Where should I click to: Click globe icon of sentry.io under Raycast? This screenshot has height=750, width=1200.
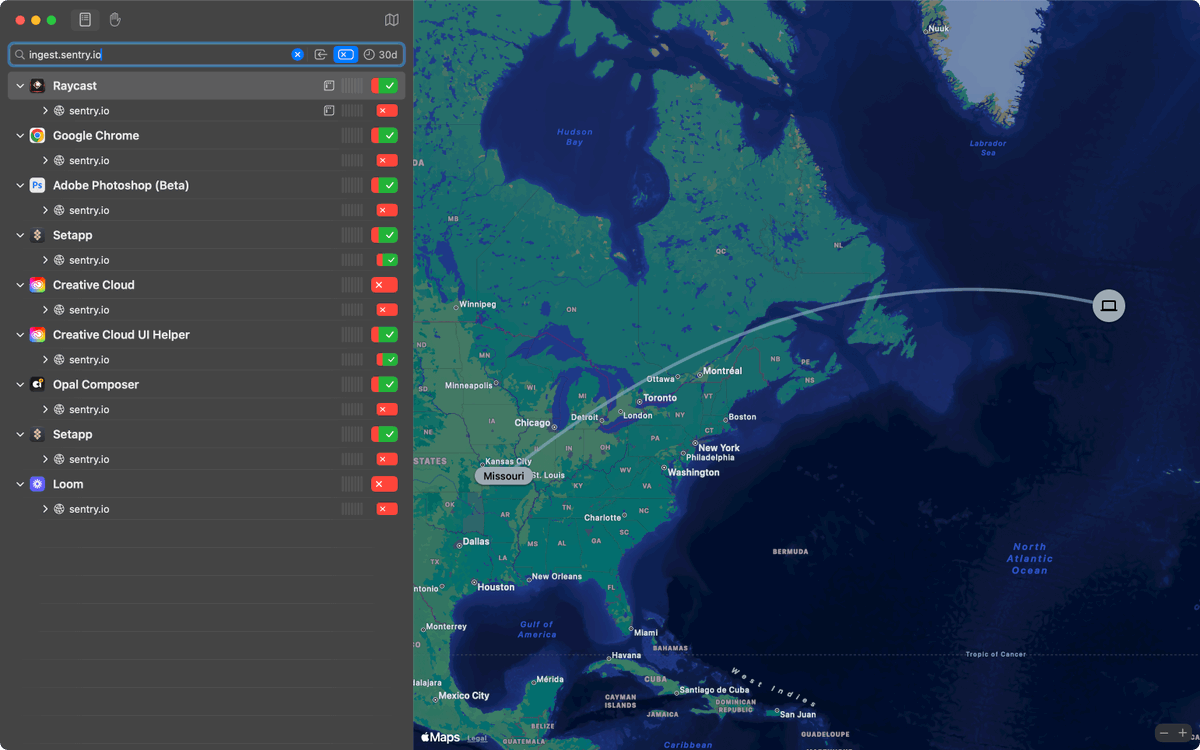click(59, 111)
